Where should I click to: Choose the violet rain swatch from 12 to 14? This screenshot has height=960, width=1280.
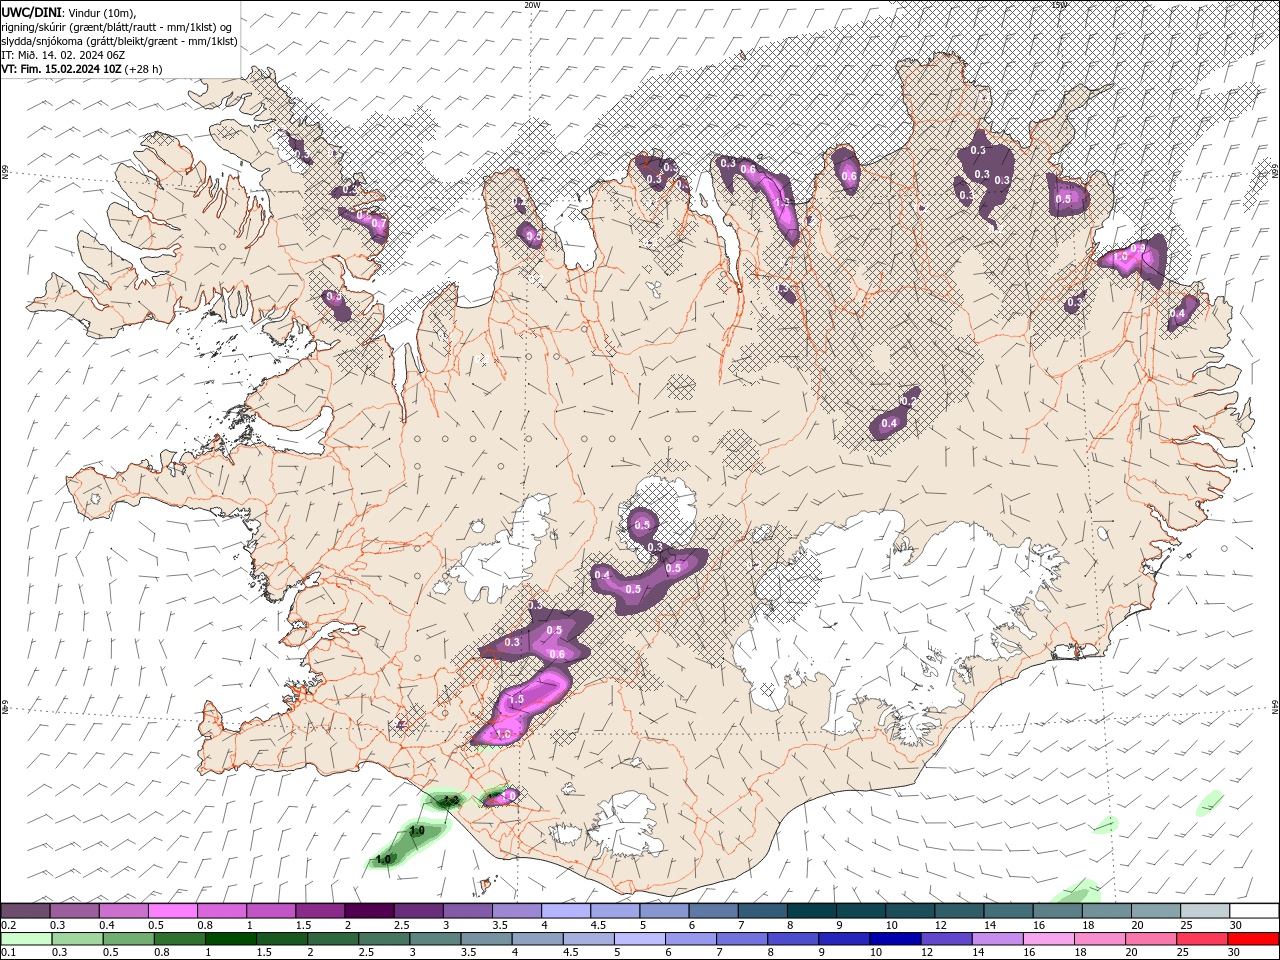(945, 939)
